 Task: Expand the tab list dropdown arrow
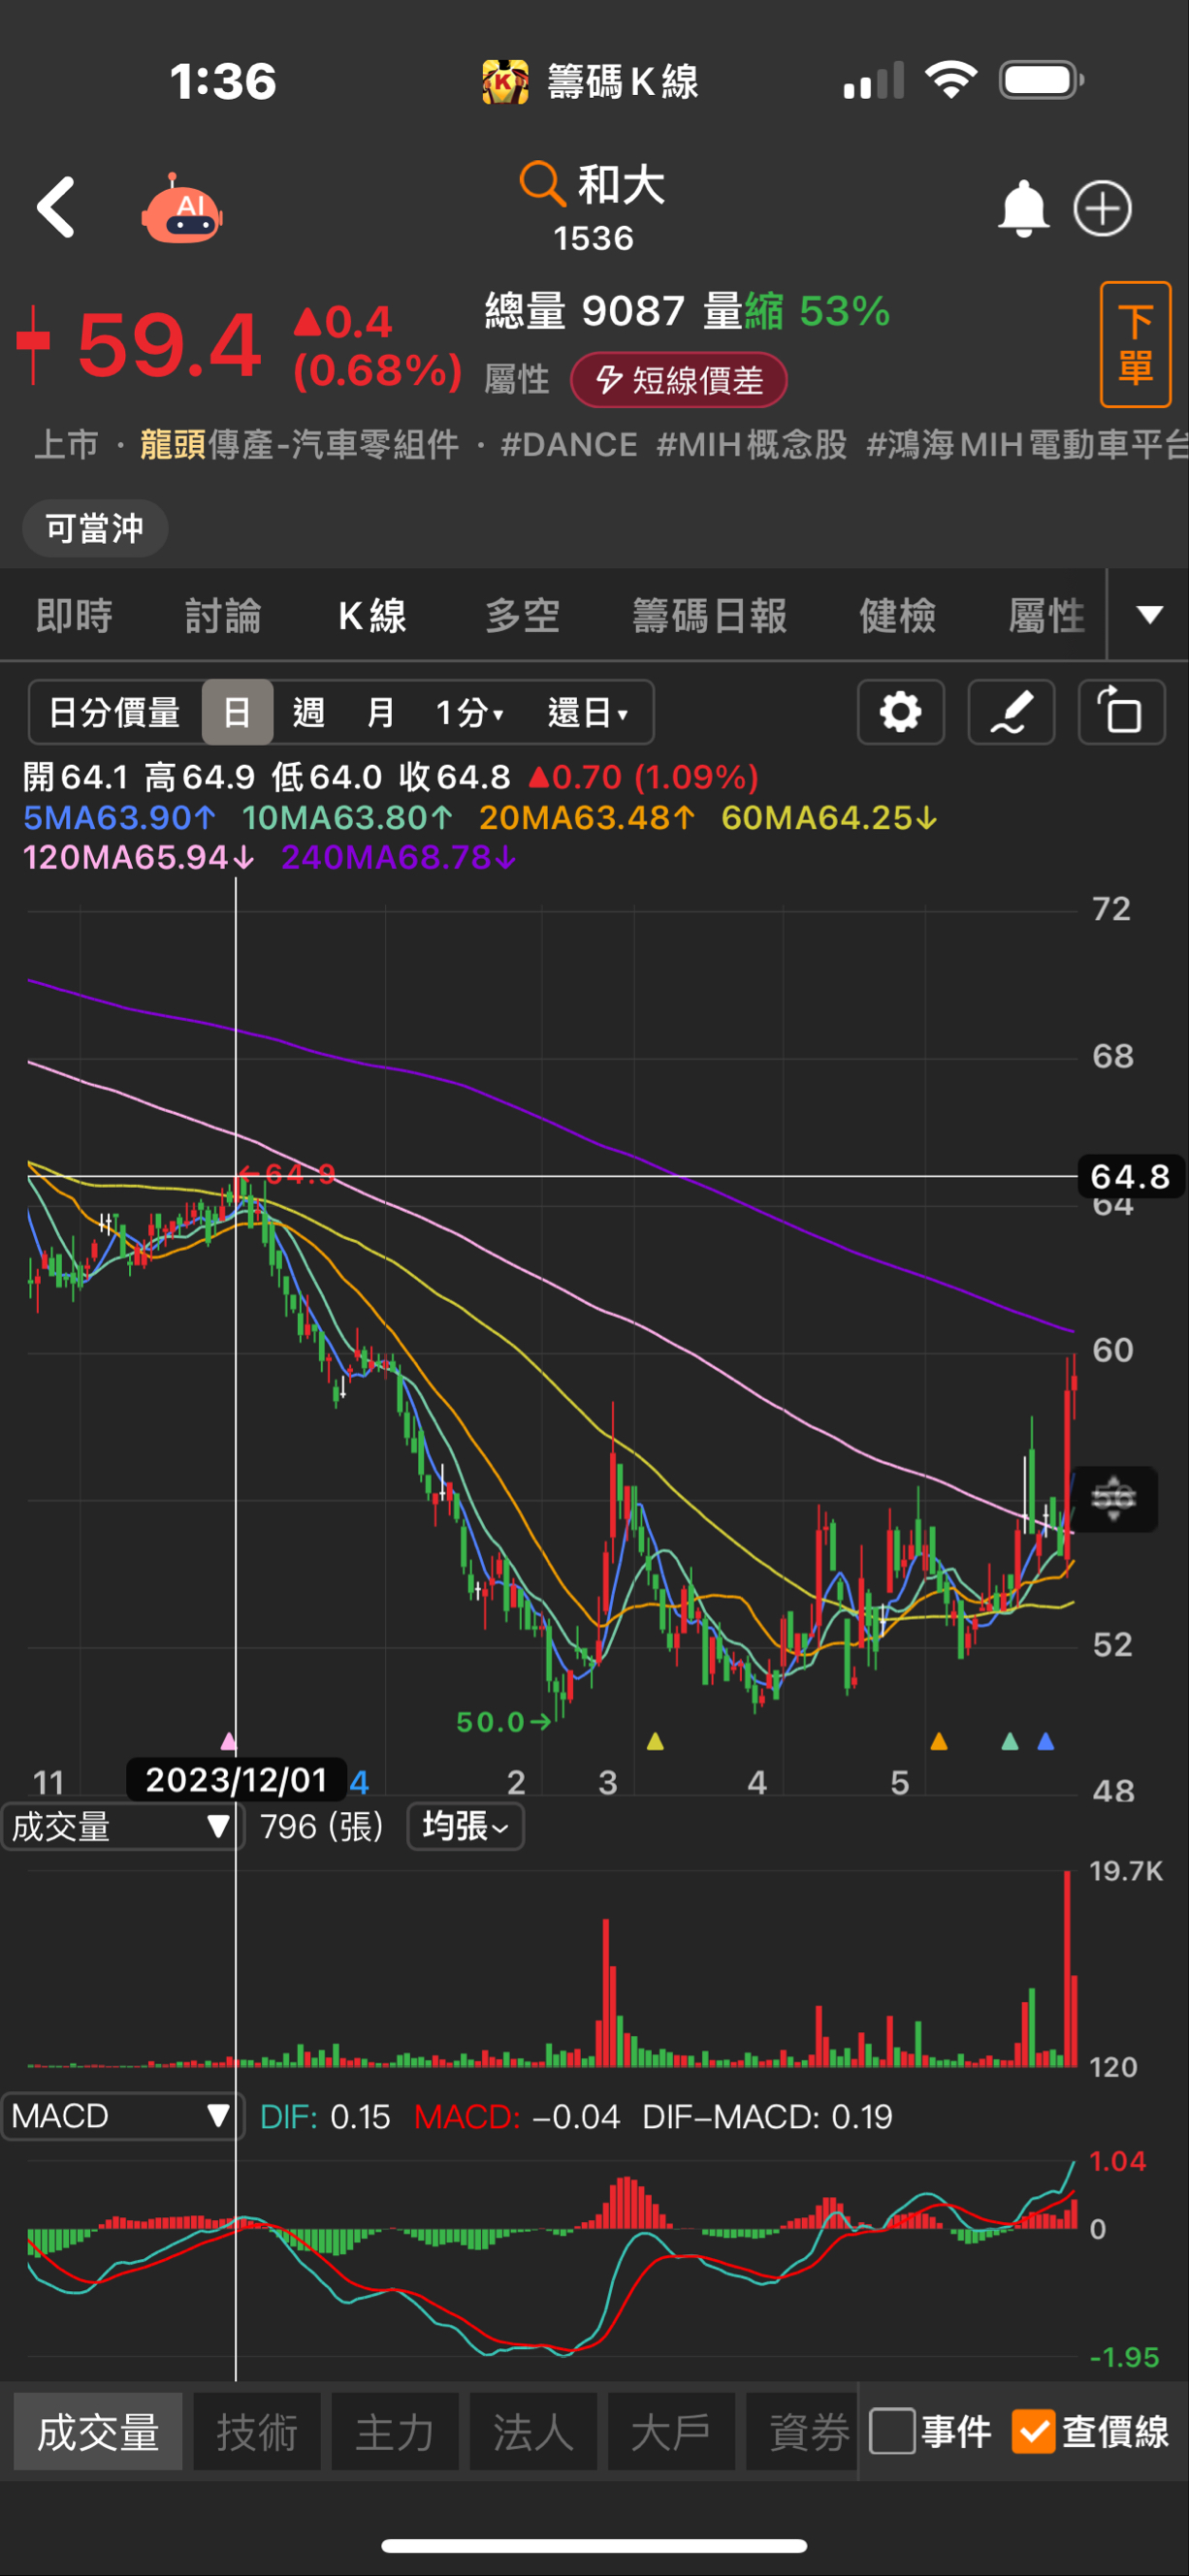pos(1149,615)
